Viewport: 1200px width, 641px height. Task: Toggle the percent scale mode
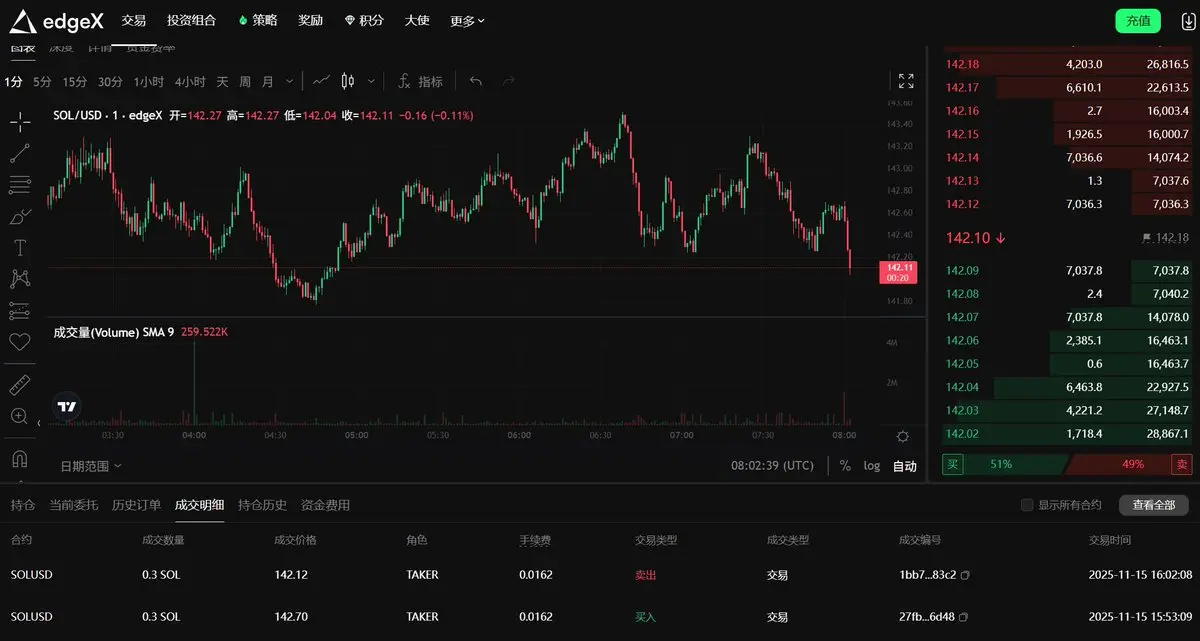tap(845, 466)
